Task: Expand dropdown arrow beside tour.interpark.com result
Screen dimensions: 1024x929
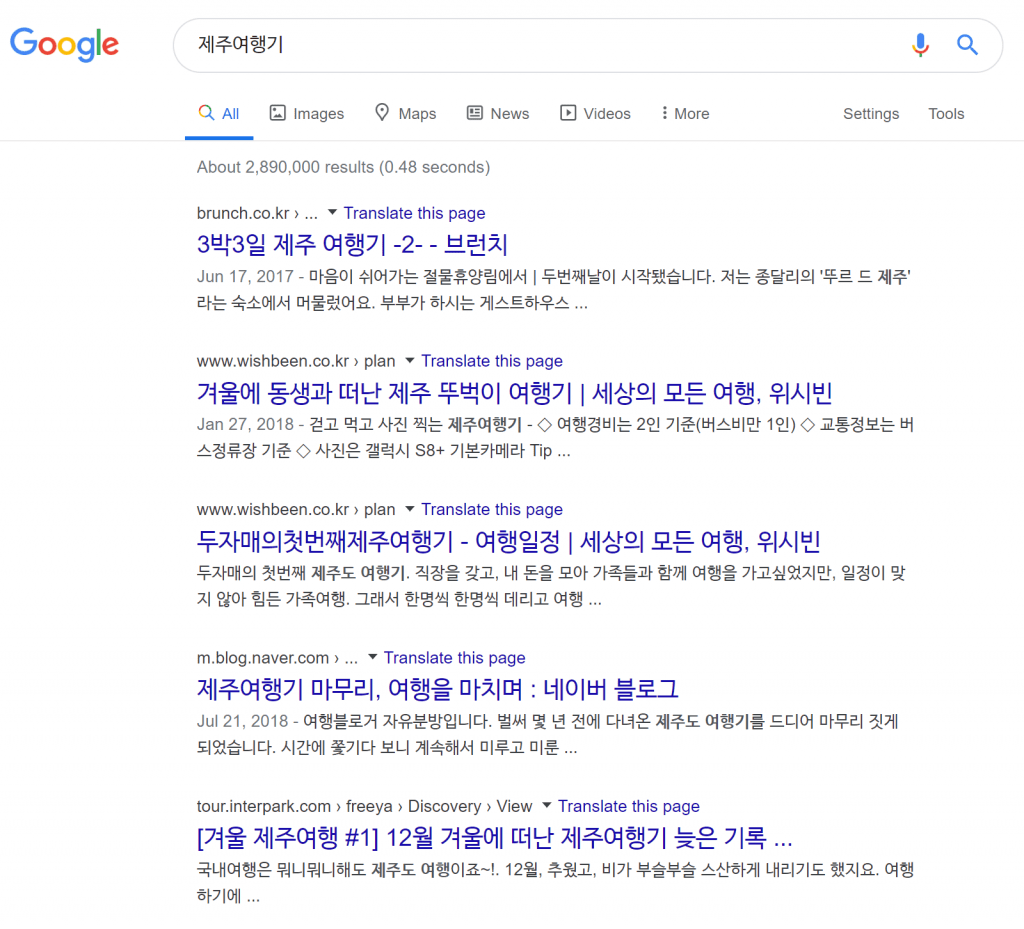Action: pos(546,806)
